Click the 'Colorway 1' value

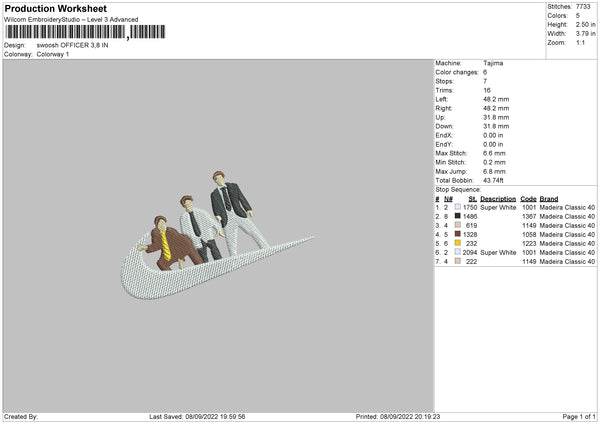tap(53, 54)
